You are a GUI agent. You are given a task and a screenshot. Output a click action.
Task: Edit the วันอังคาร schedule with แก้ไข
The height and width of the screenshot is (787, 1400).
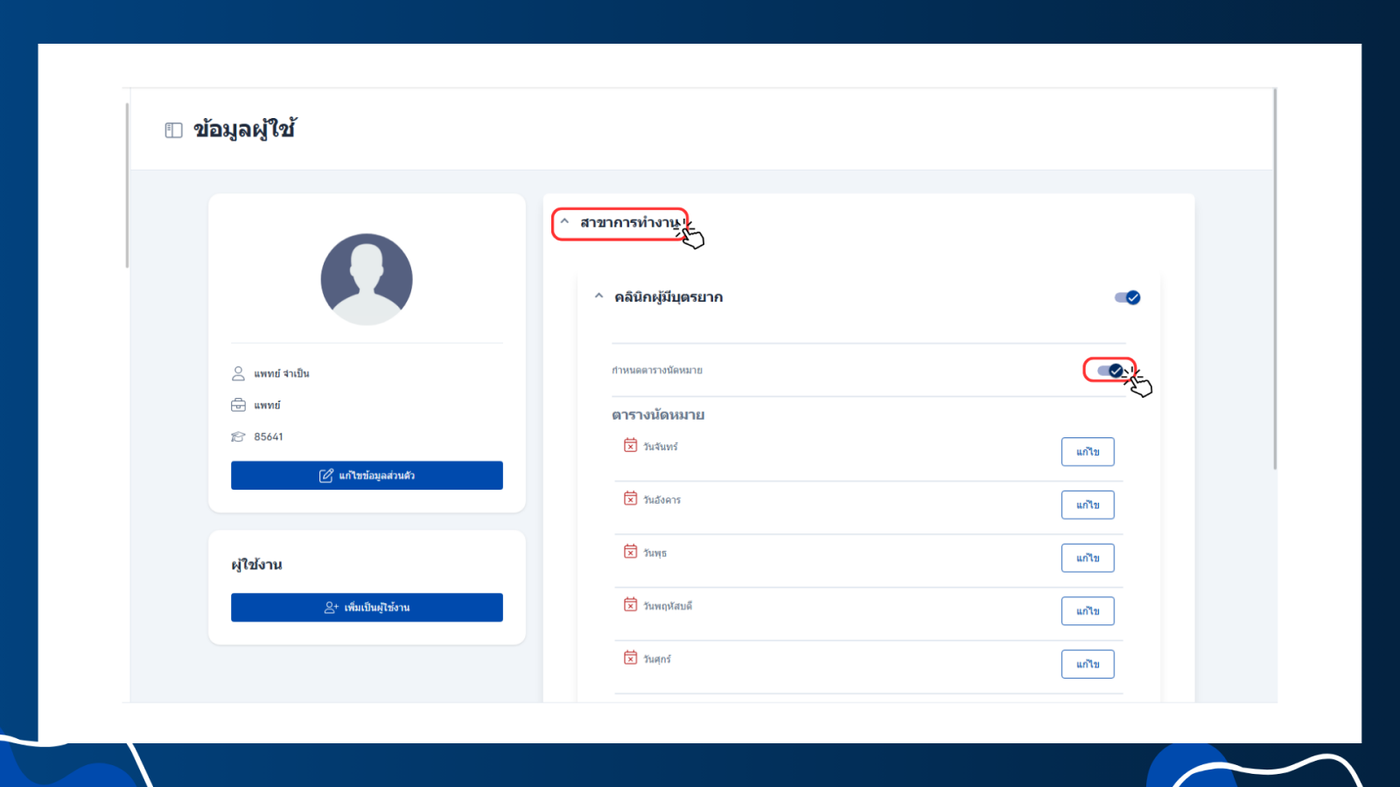pyautogui.click(x=1088, y=505)
